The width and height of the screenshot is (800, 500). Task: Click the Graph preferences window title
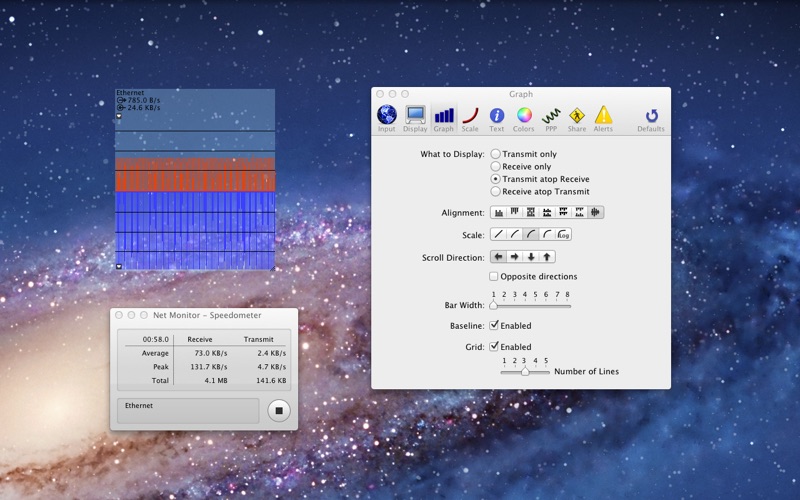tap(521, 94)
